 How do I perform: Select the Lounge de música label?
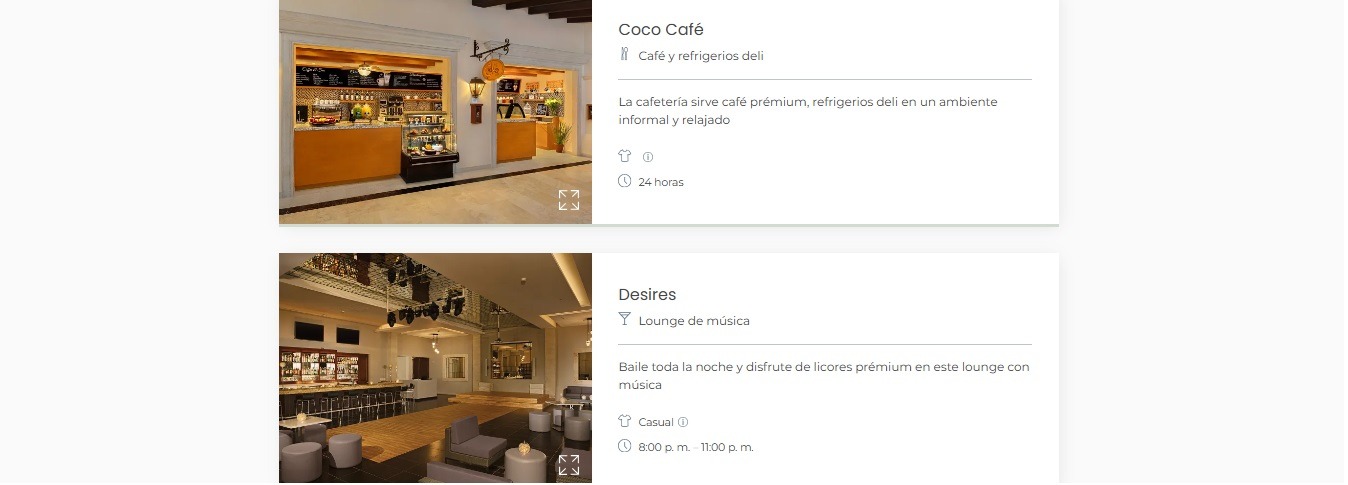tap(694, 321)
